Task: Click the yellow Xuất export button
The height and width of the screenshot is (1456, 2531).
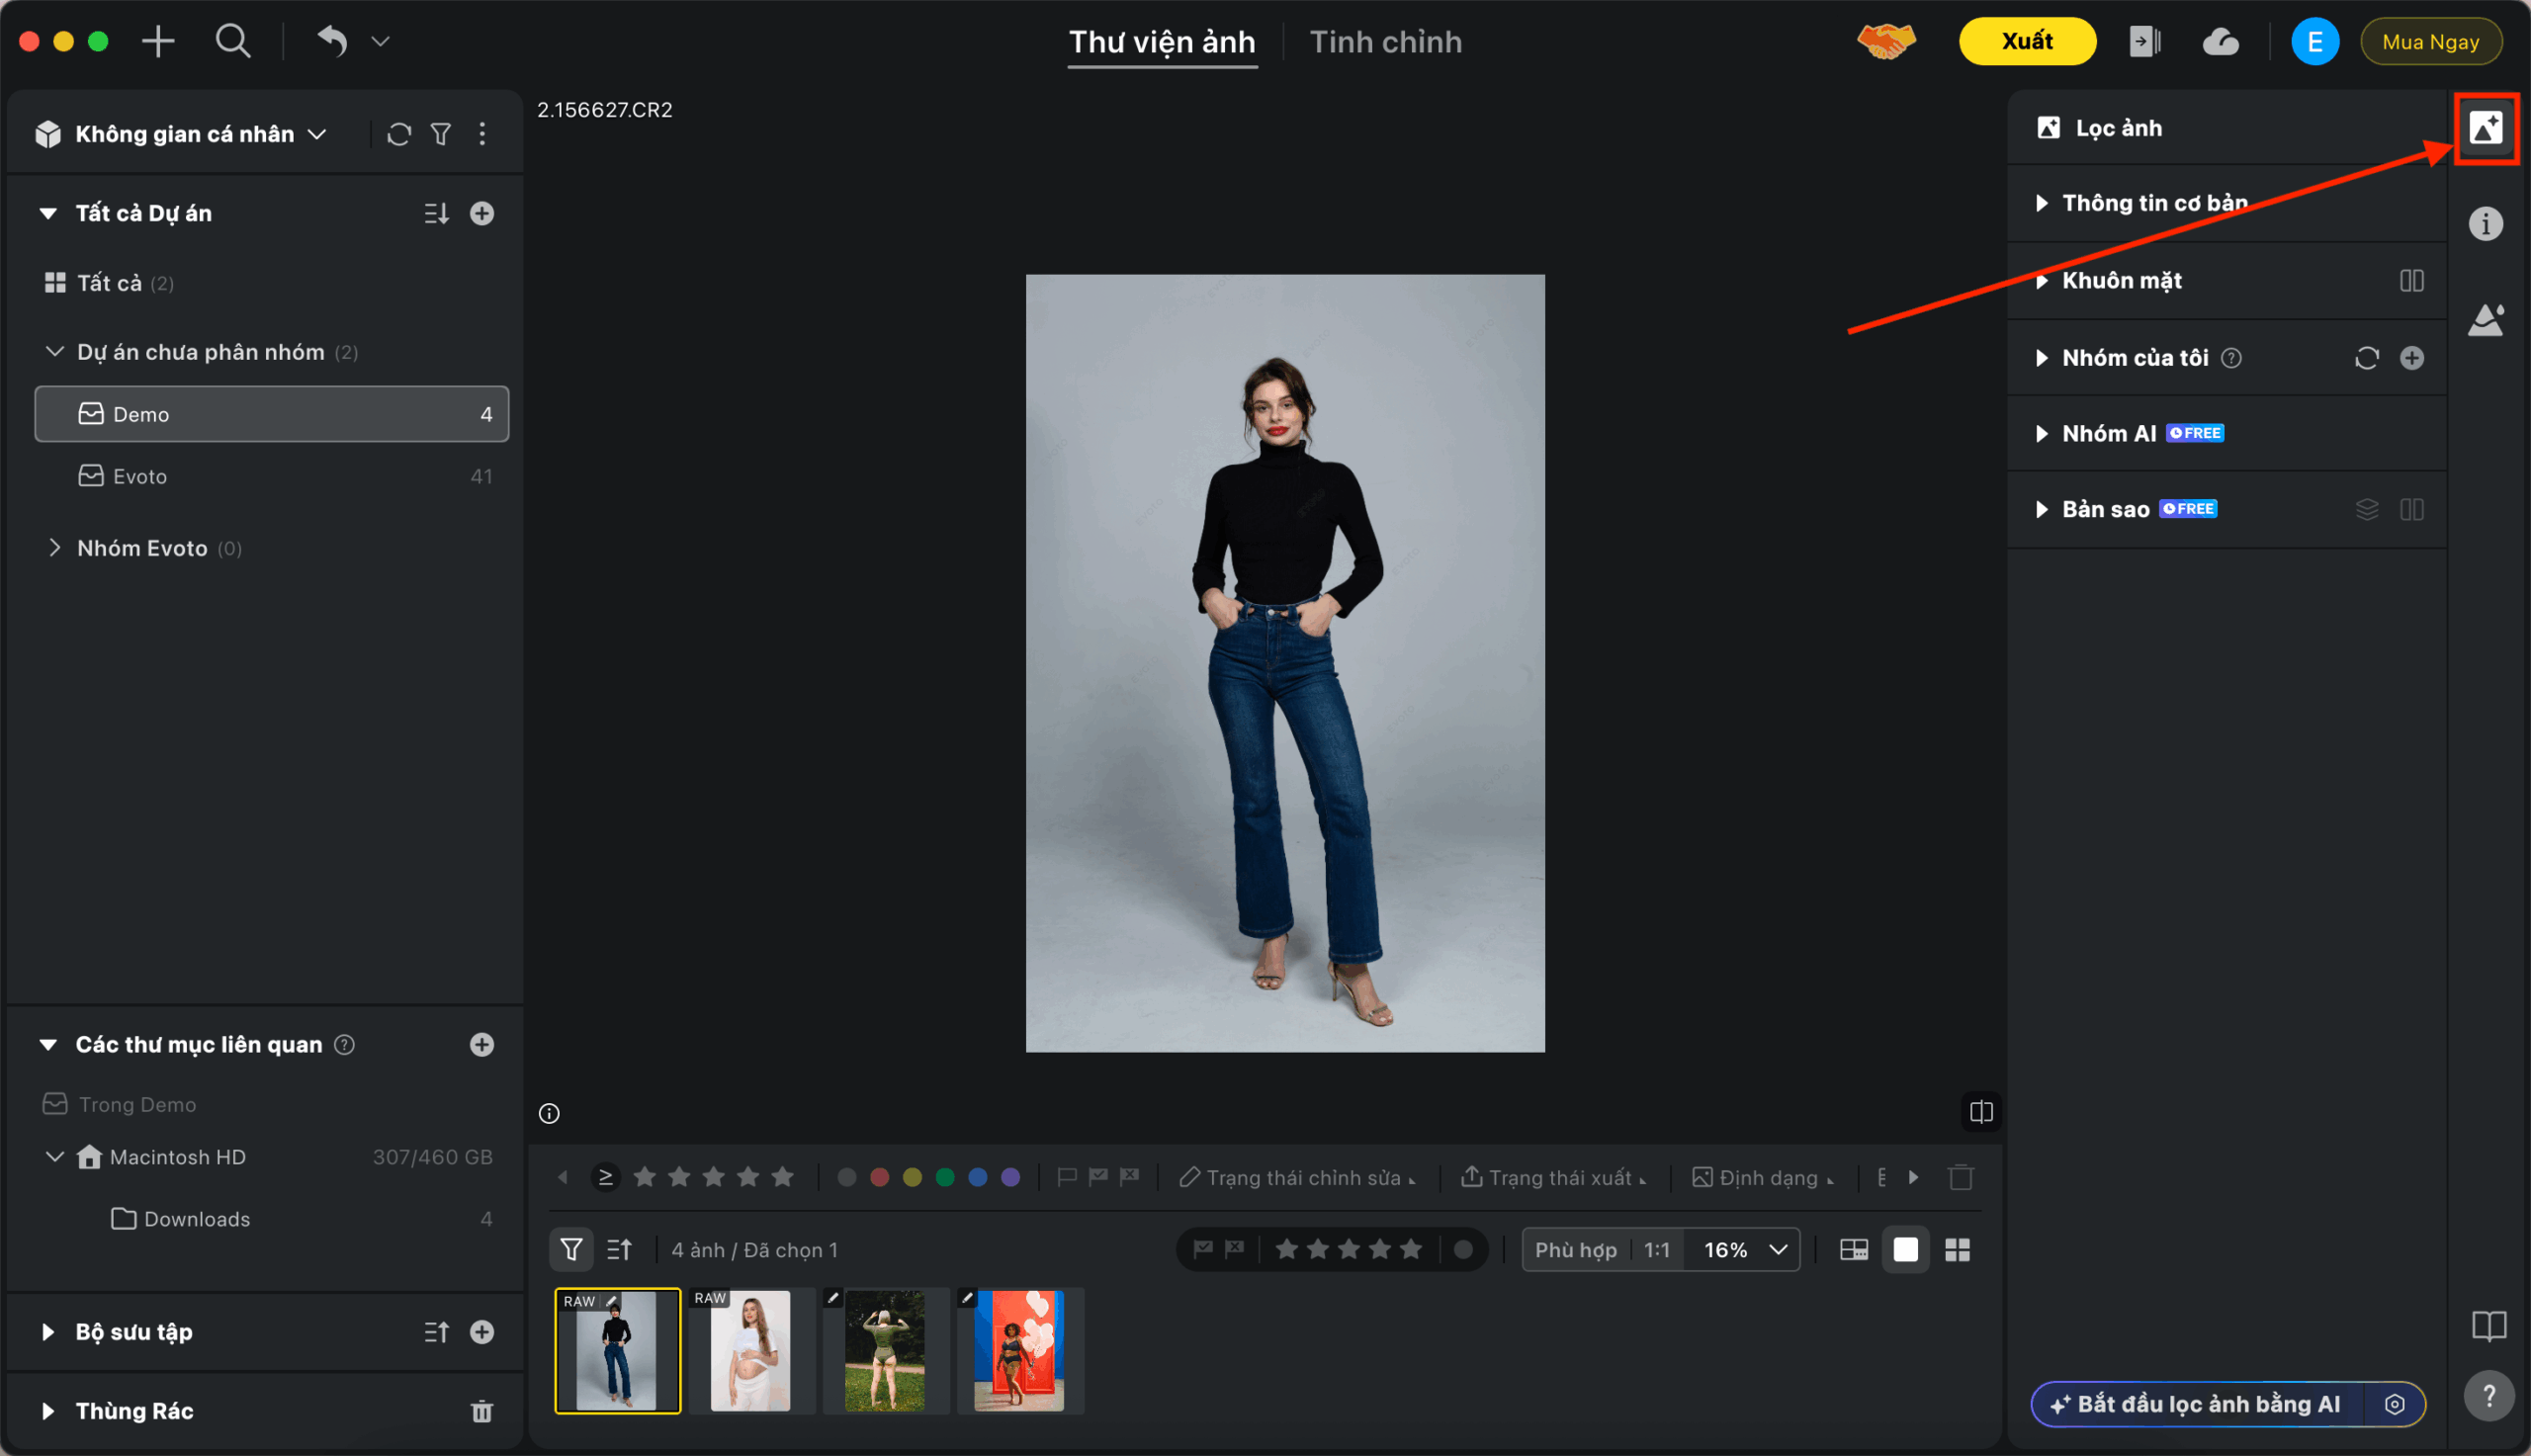Action: 2026,42
